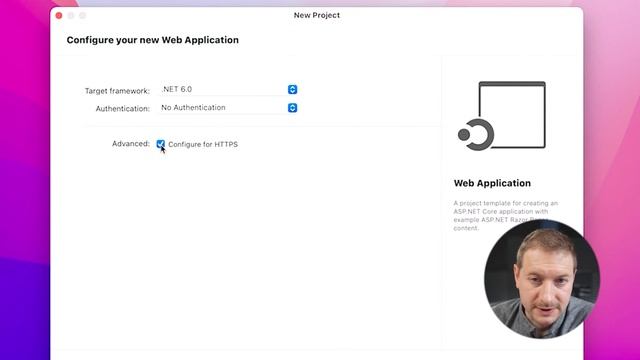Toggle the Configure for HTTPS checkbox
Screen dimensions: 640x360
click(x=160, y=144)
